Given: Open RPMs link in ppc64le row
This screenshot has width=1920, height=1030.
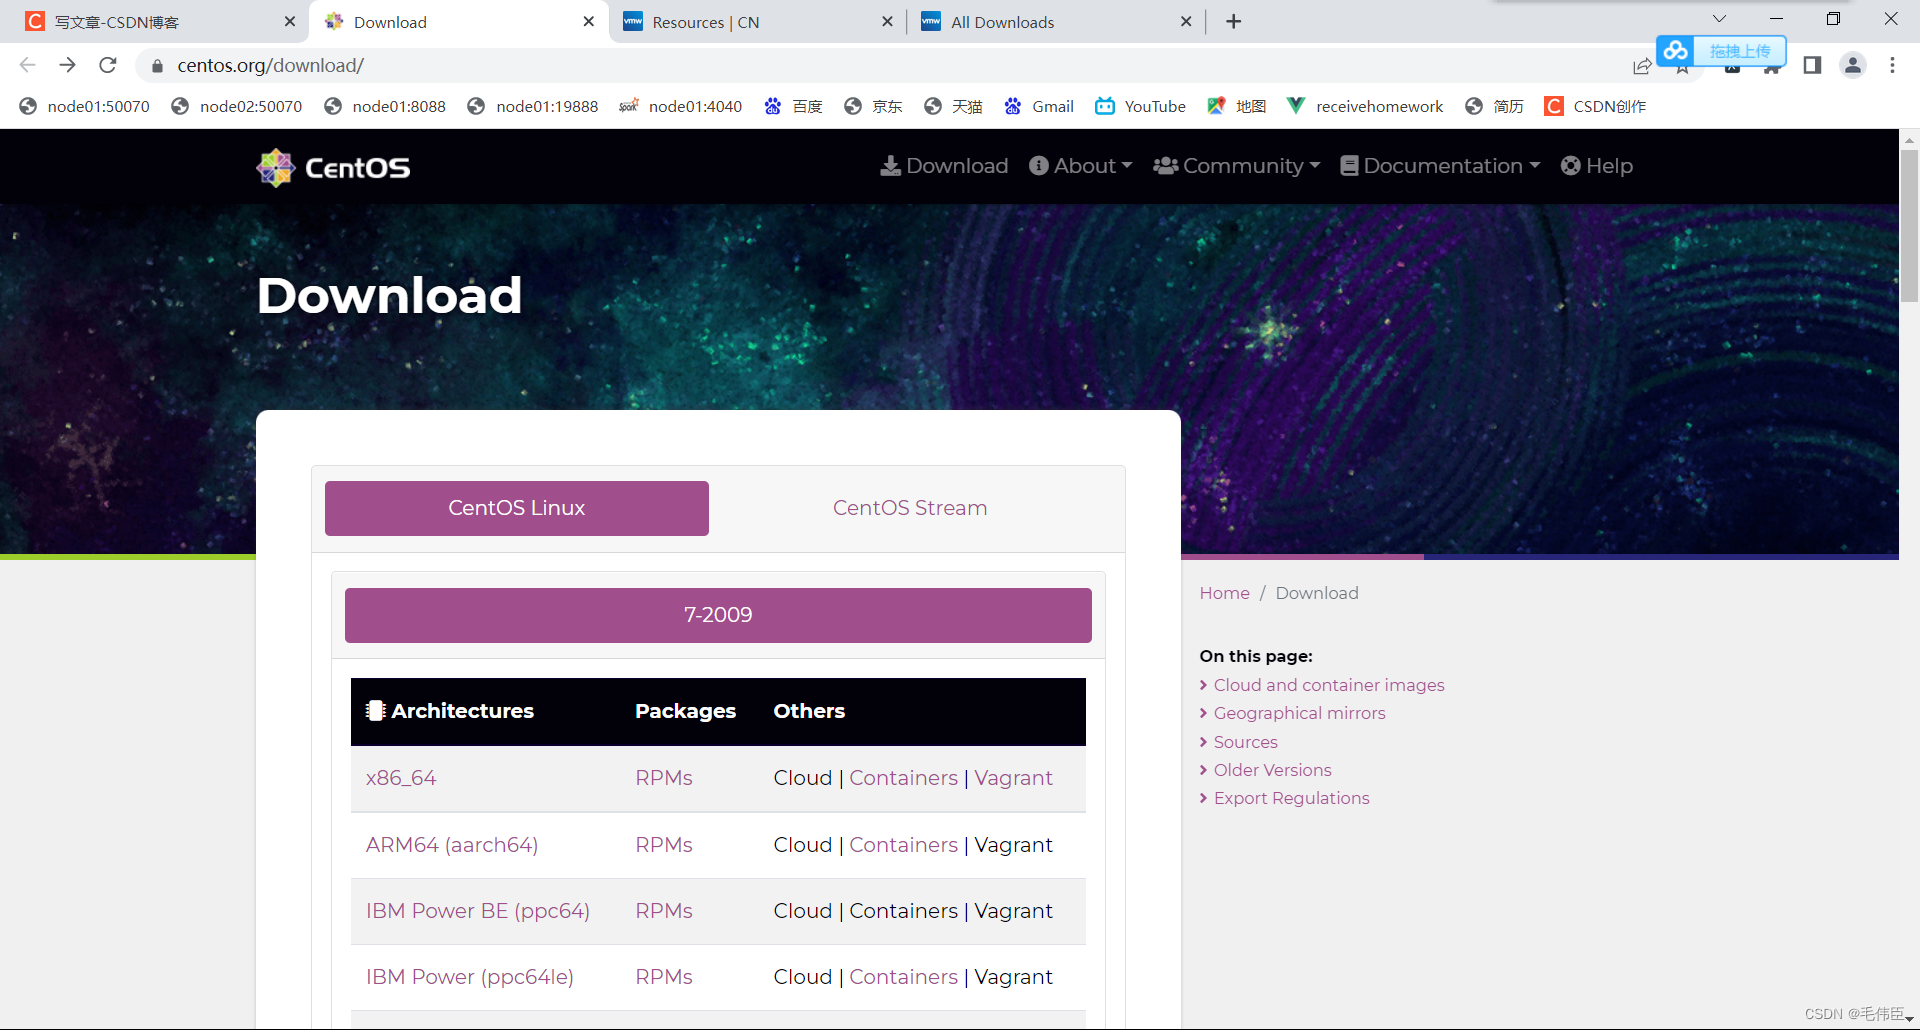Looking at the screenshot, I should 664,977.
